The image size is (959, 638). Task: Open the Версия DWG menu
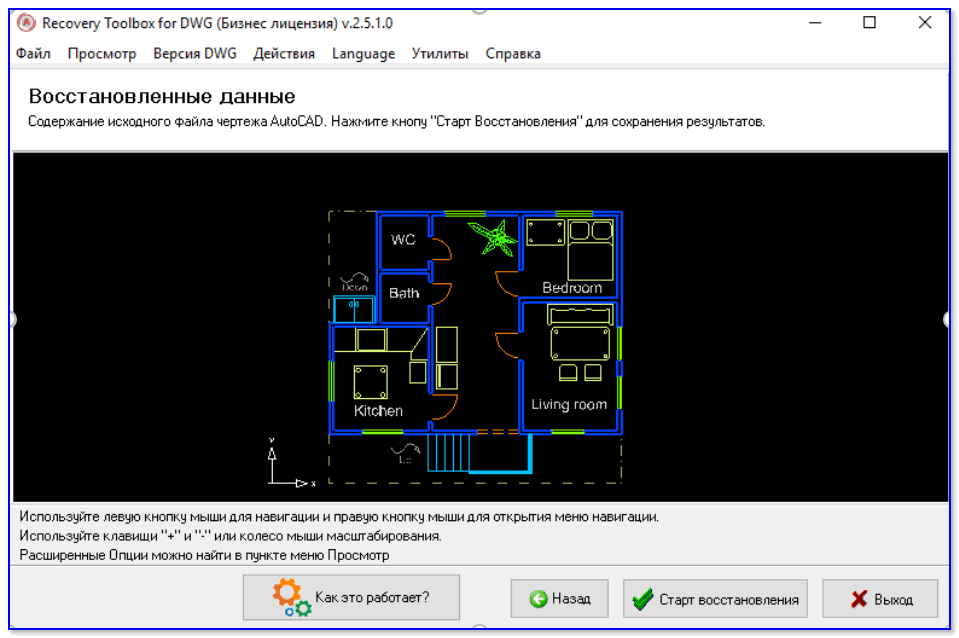point(194,54)
